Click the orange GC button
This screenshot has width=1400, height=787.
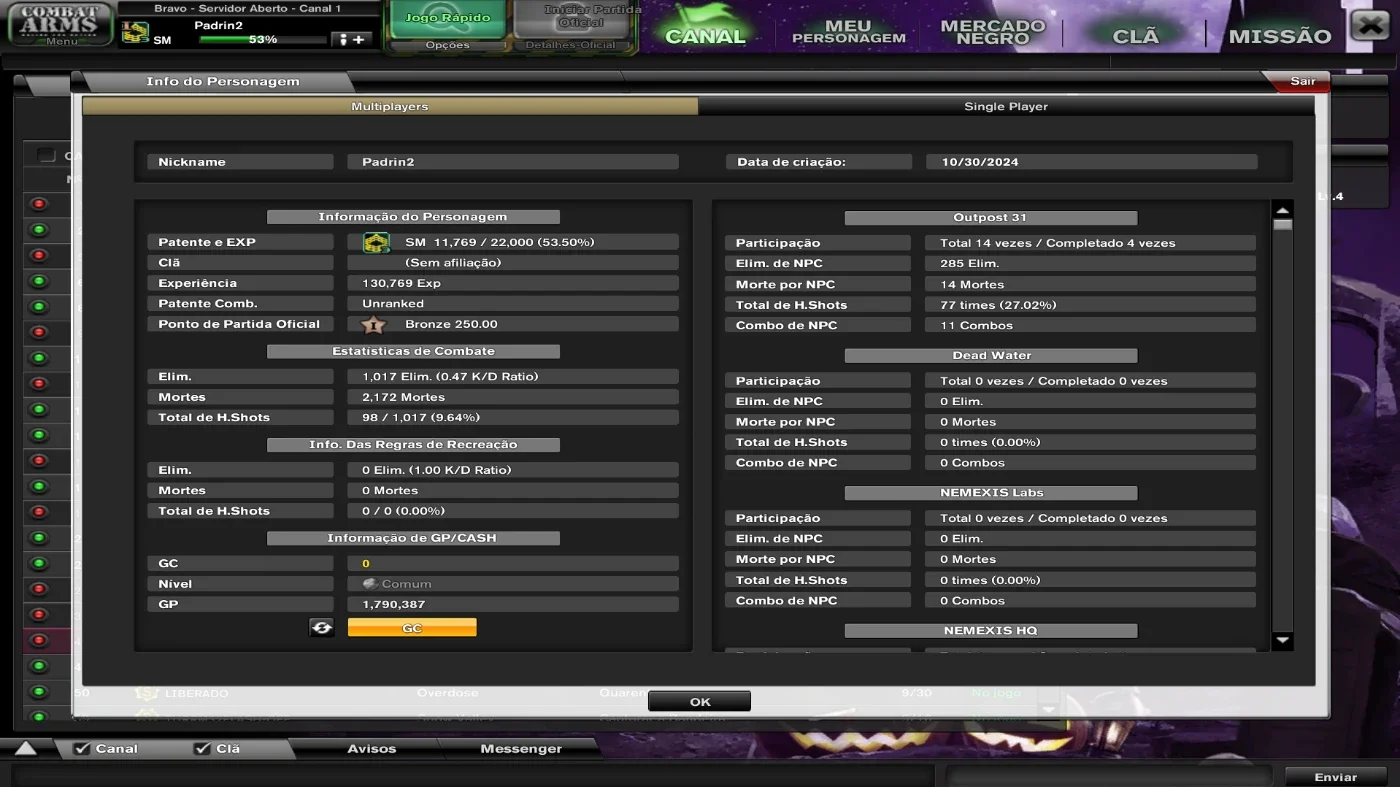[412, 627]
